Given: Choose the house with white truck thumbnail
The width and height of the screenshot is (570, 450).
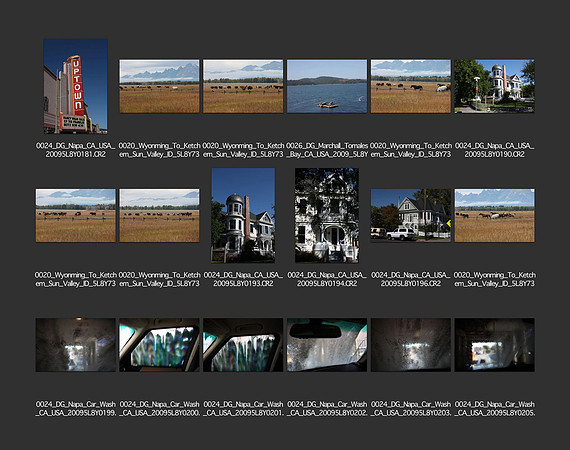Looking at the screenshot, I should click(x=411, y=215).
